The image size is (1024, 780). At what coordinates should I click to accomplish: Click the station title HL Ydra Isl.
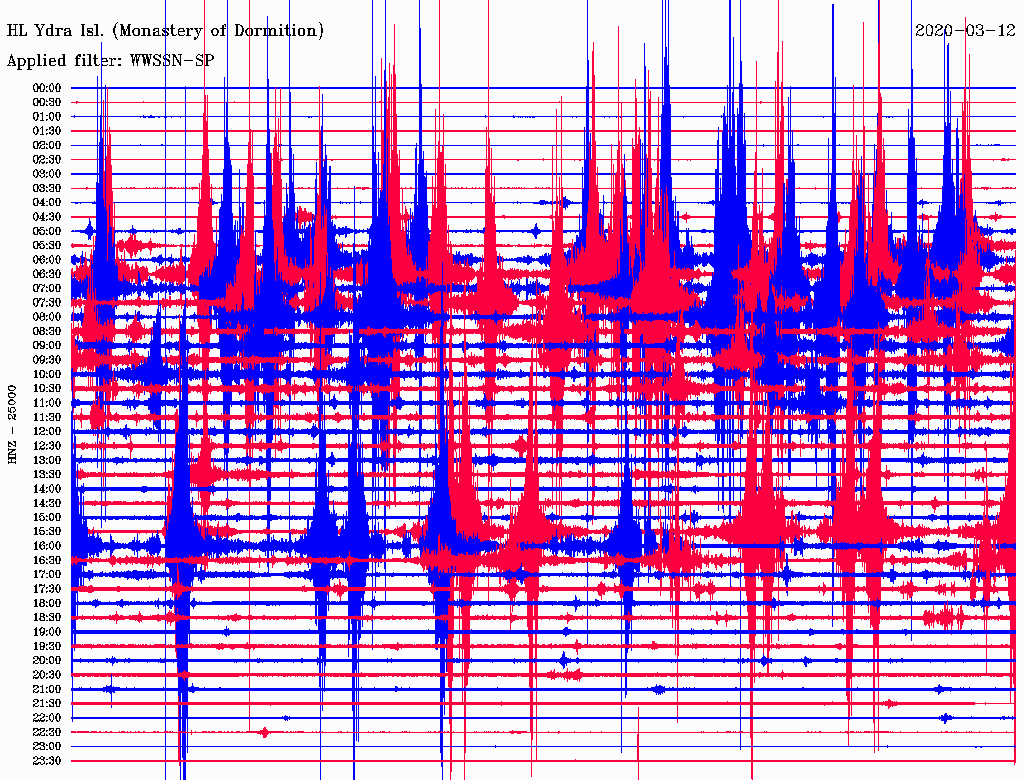(x=165, y=31)
